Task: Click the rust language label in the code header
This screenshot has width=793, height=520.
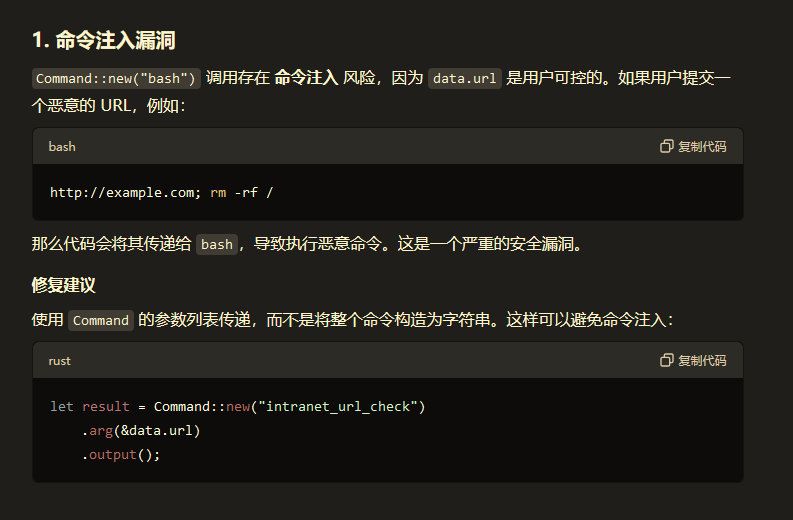Action: pos(60,361)
